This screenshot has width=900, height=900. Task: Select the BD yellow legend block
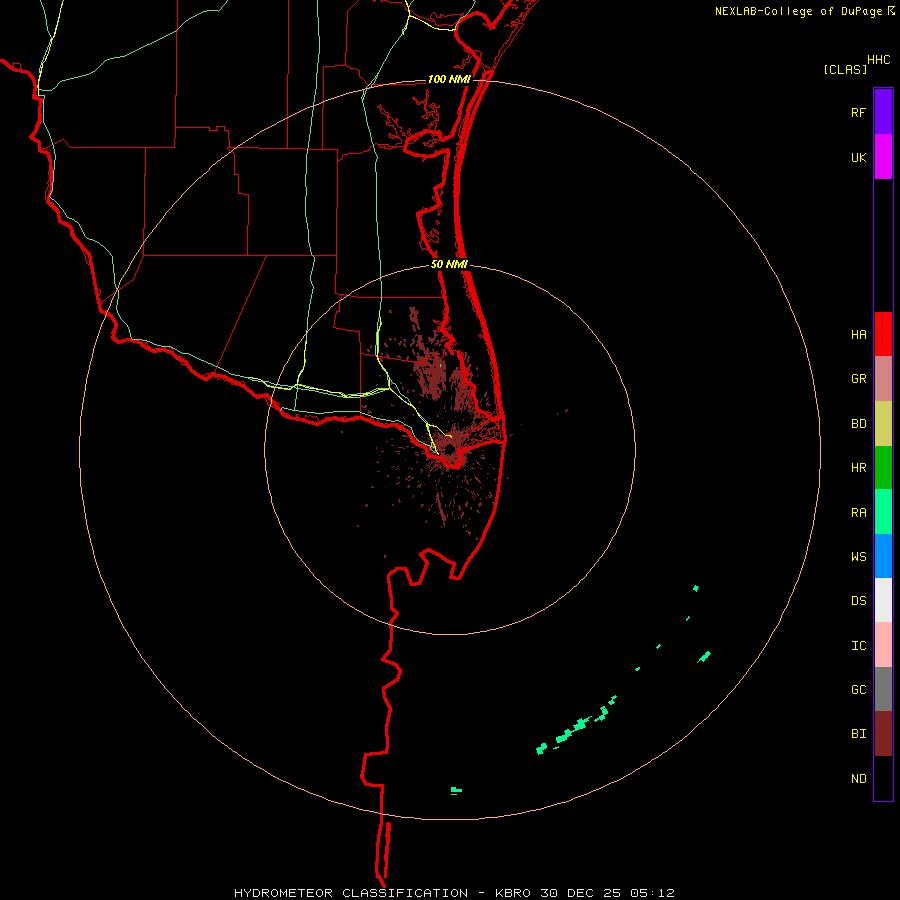[x=883, y=424]
